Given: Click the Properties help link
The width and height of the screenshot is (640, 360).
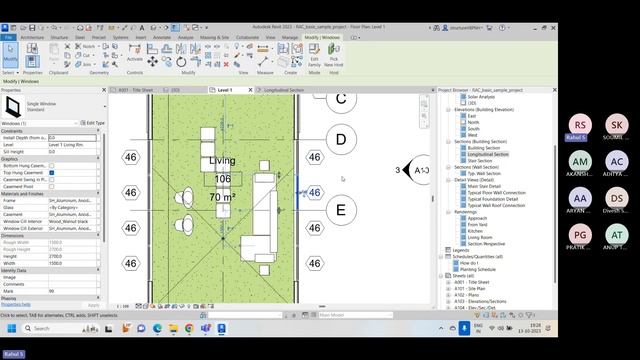Looking at the screenshot, I should (x=16, y=304).
